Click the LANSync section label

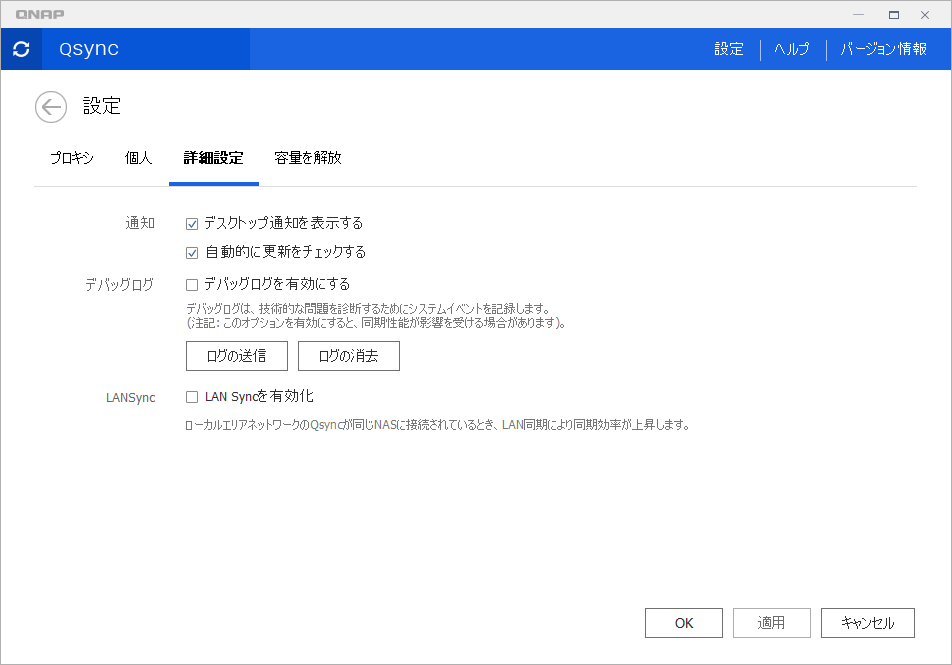click(131, 398)
